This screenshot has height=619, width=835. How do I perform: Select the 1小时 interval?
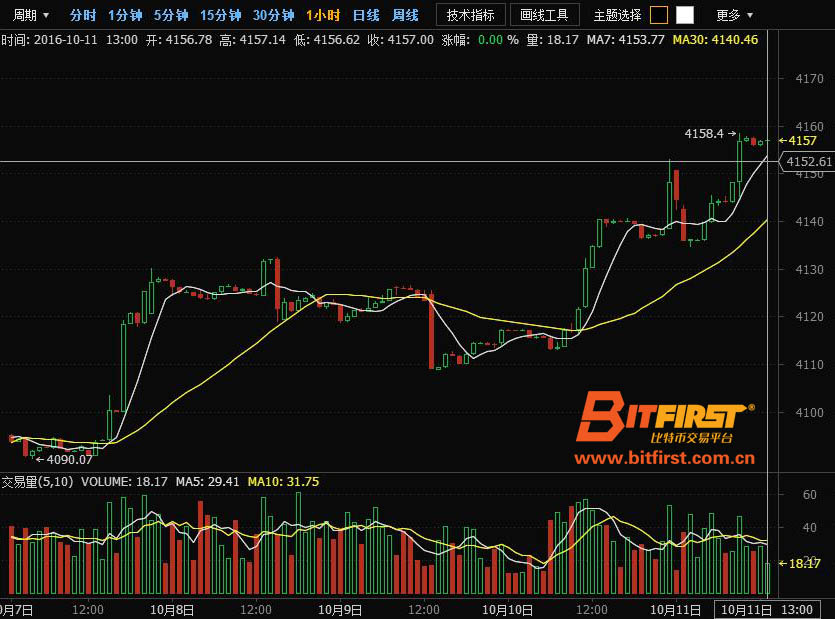[323, 15]
